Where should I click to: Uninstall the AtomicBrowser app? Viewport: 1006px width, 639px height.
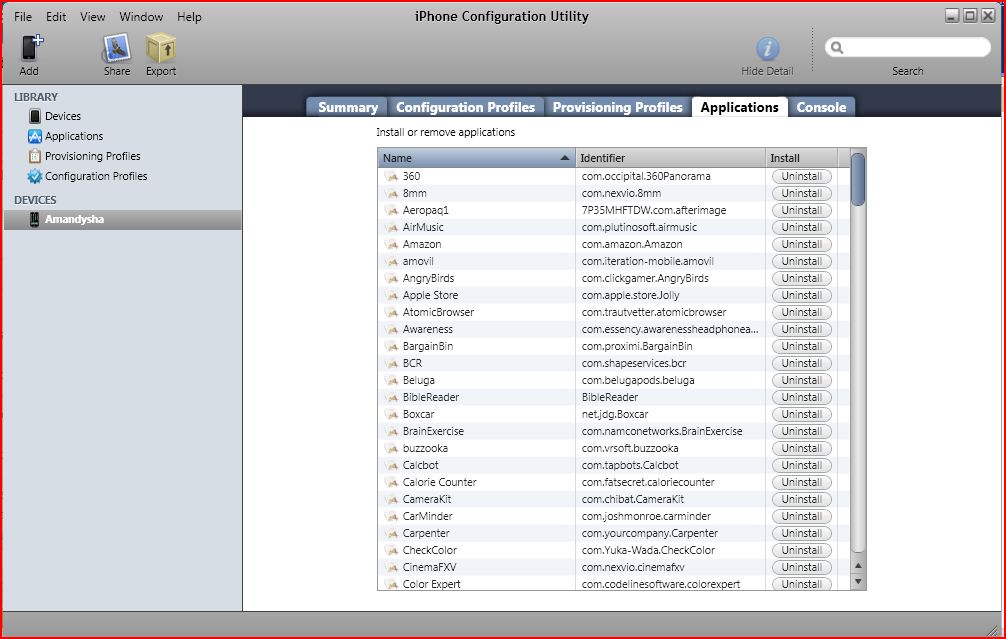coord(802,312)
